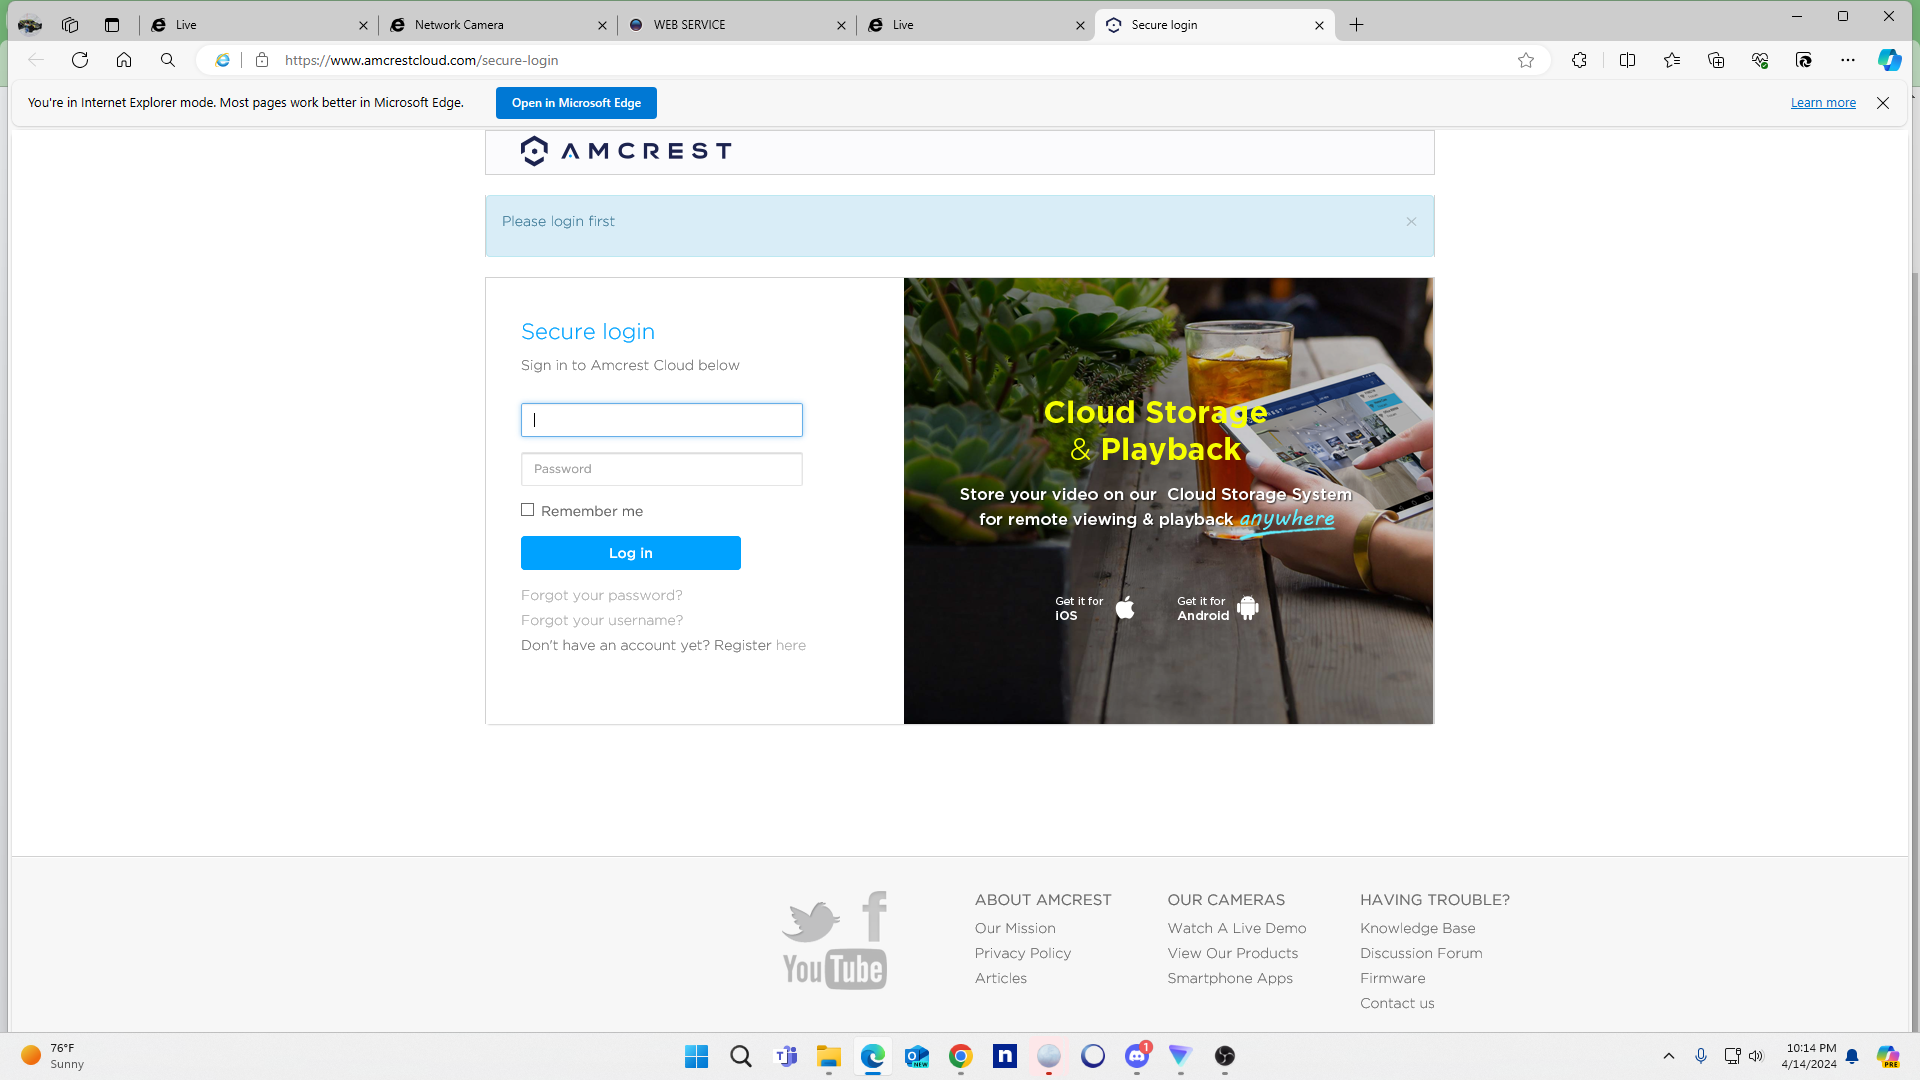
Task: Click Open in Microsoft Edge button
Action: pos(576,102)
